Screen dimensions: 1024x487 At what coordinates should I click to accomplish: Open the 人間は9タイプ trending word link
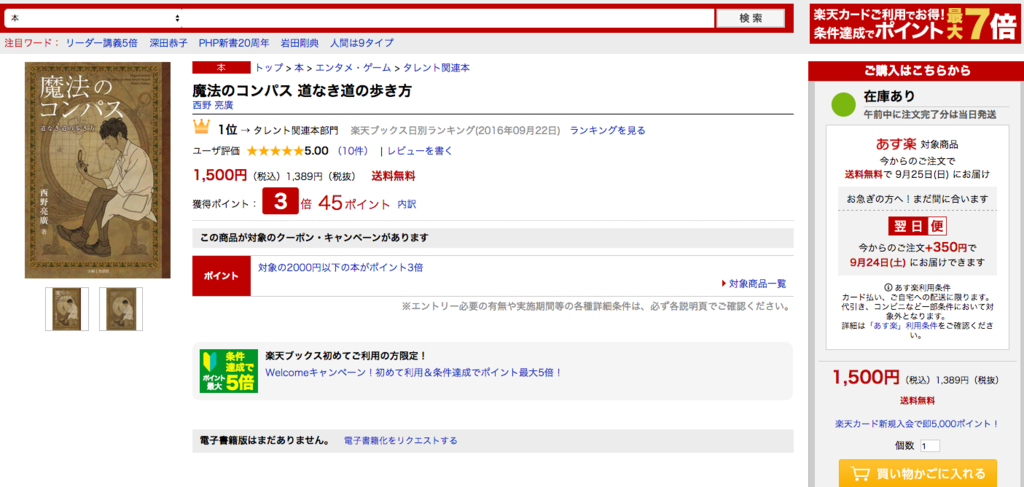pos(362,43)
